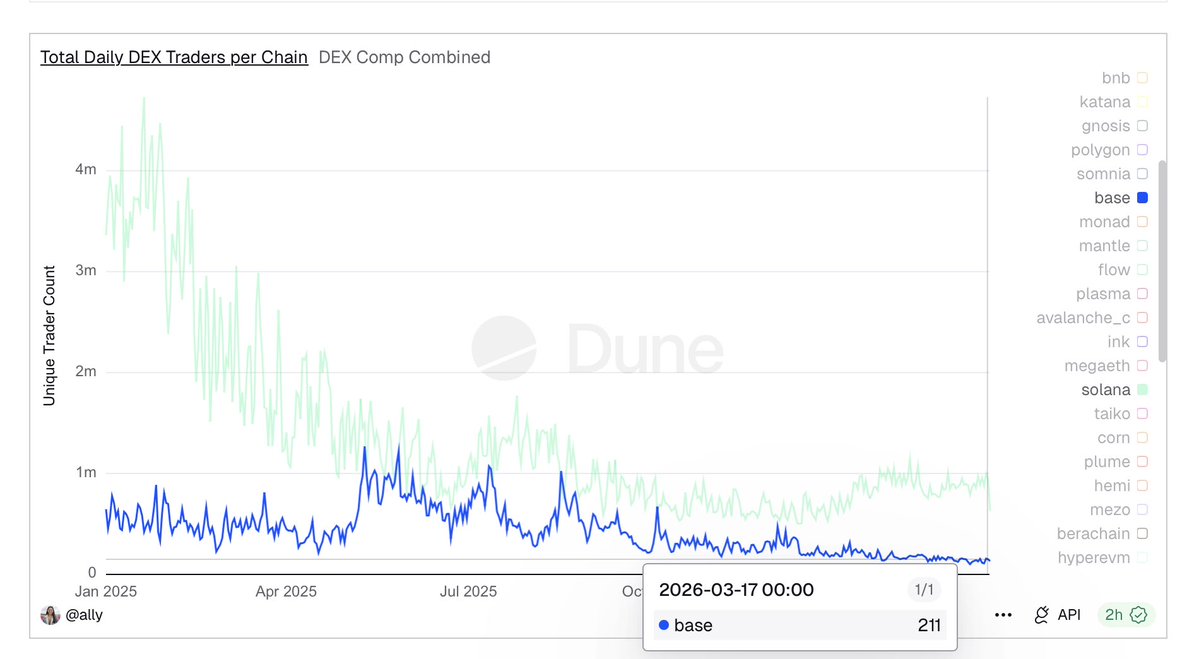Toggle the somnia legend checkbox

(x=1142, y=174)
